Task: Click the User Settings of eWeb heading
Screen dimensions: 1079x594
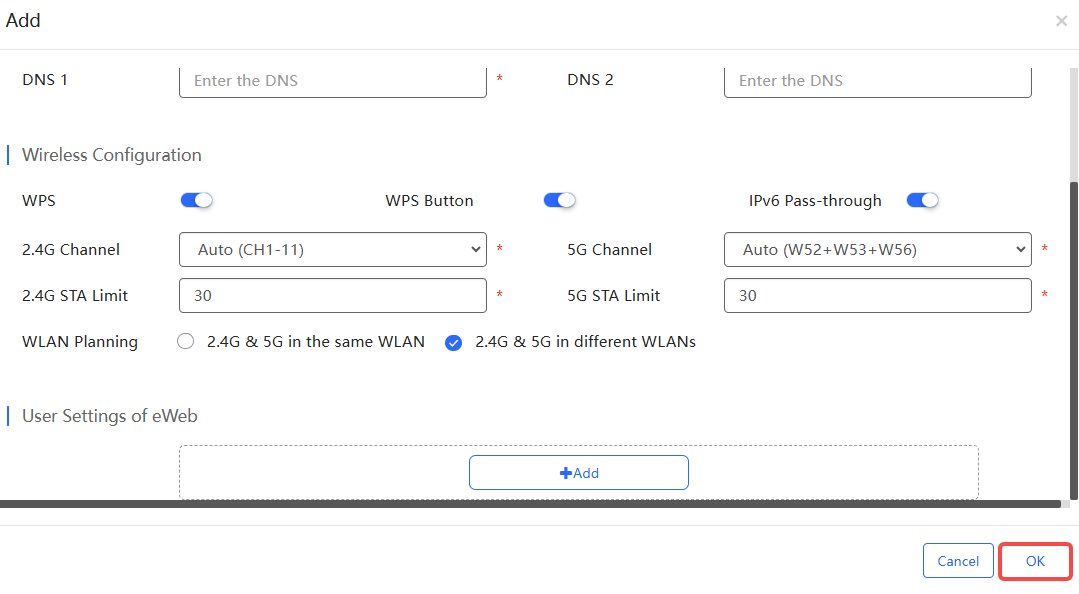Action: [x=109, y=416]
